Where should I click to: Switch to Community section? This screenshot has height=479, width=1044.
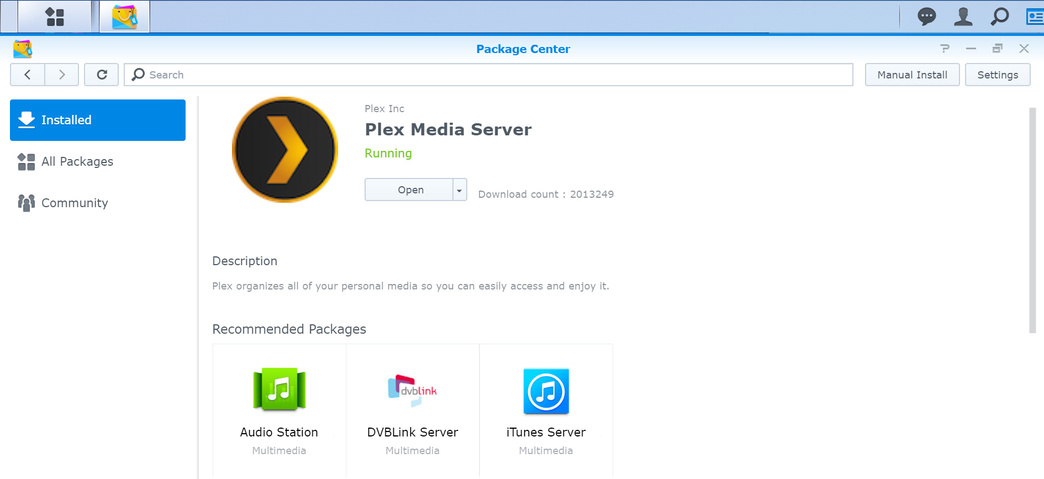click(98, 203)
